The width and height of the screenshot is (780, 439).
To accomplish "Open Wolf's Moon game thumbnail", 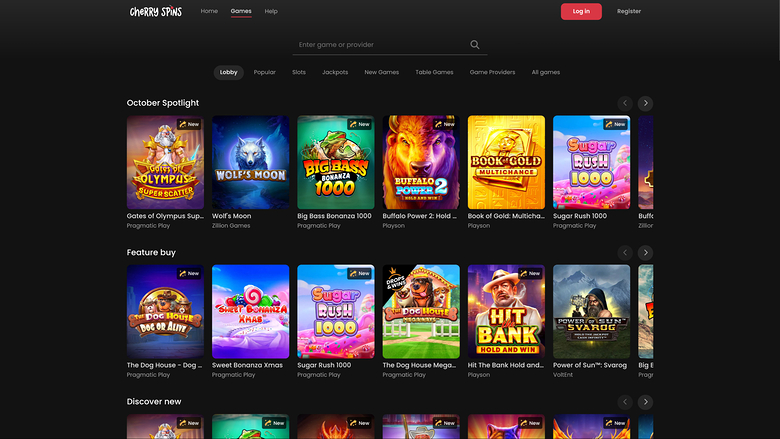I will click(250, 162).
